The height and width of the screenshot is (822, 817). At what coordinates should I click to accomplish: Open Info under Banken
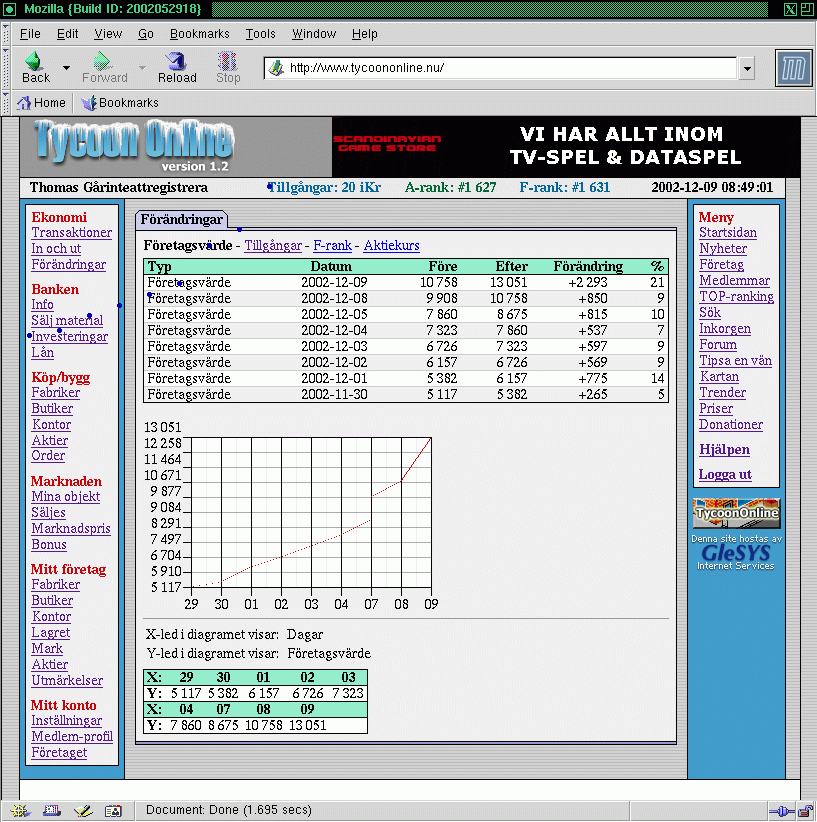pyautogui.click(x=42, y=305)
